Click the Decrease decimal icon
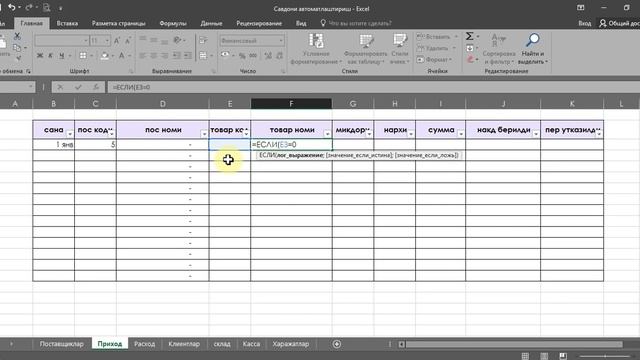 tap(280, 56)
